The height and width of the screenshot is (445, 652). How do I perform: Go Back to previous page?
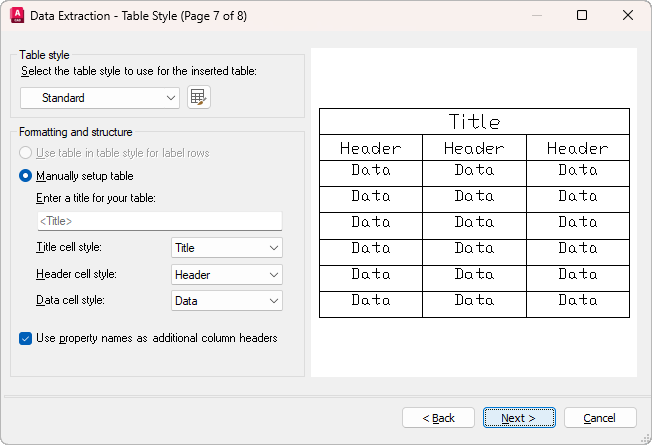pos(438,418)
